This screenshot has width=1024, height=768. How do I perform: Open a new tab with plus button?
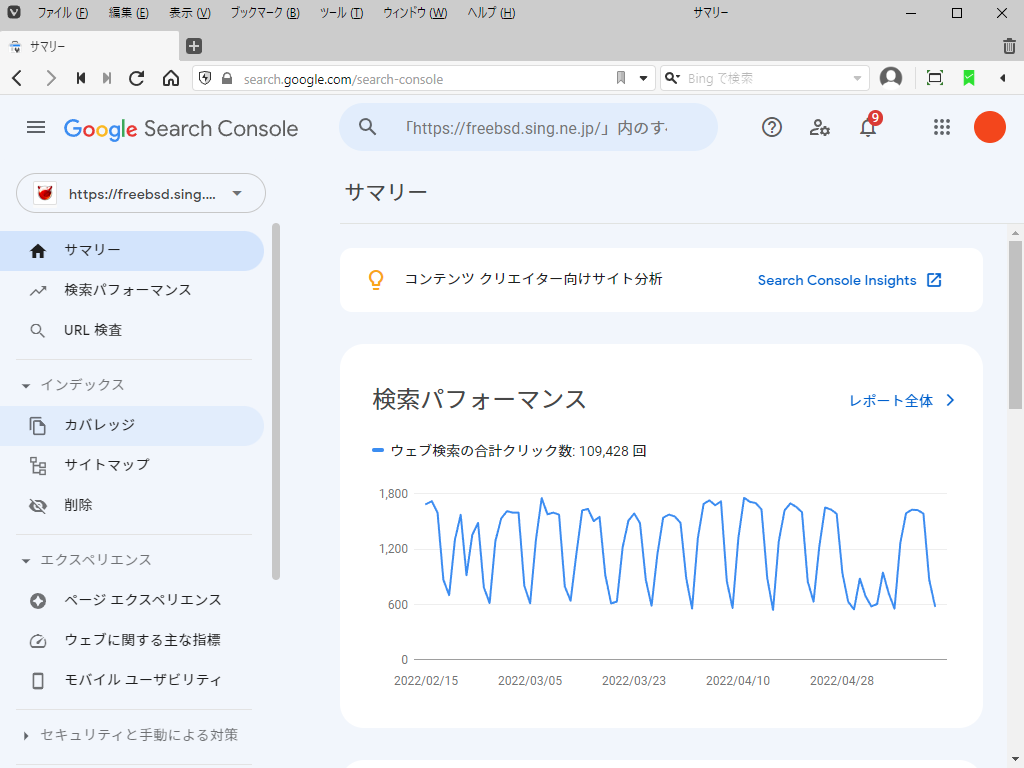194,46
